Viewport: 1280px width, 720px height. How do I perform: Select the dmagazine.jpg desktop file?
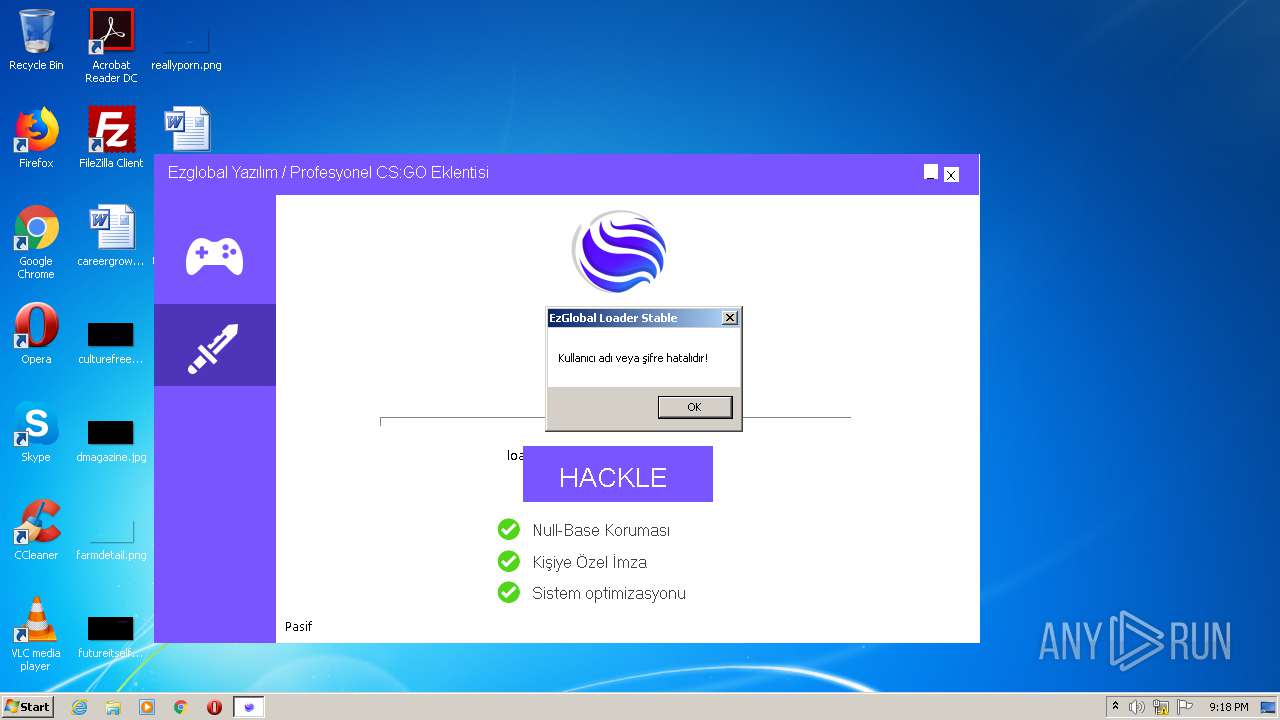(x=111, y=441)
